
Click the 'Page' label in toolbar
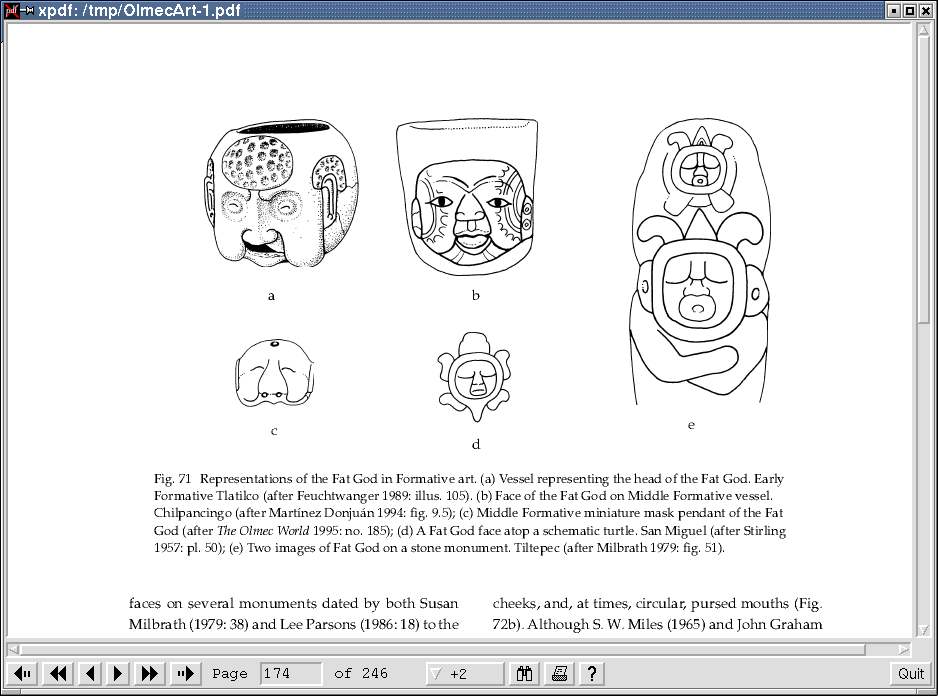[230, 674]
